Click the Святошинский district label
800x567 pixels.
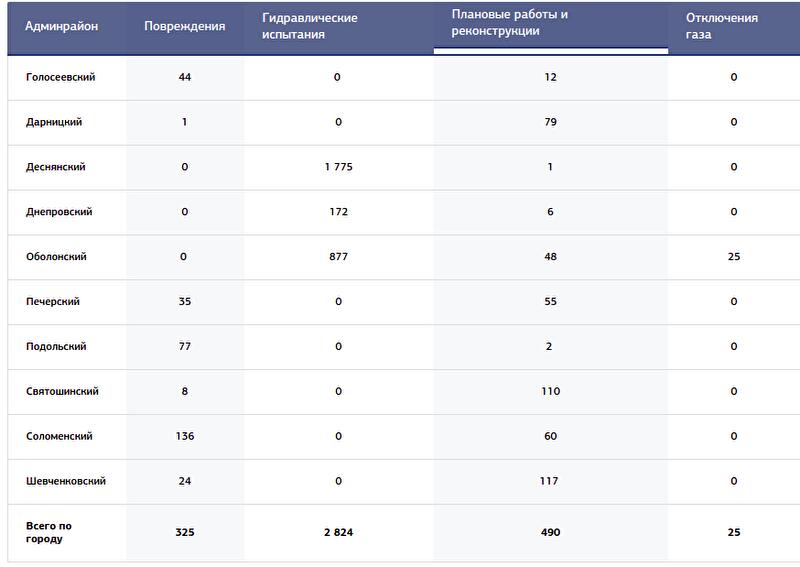[x=62, y=392]
